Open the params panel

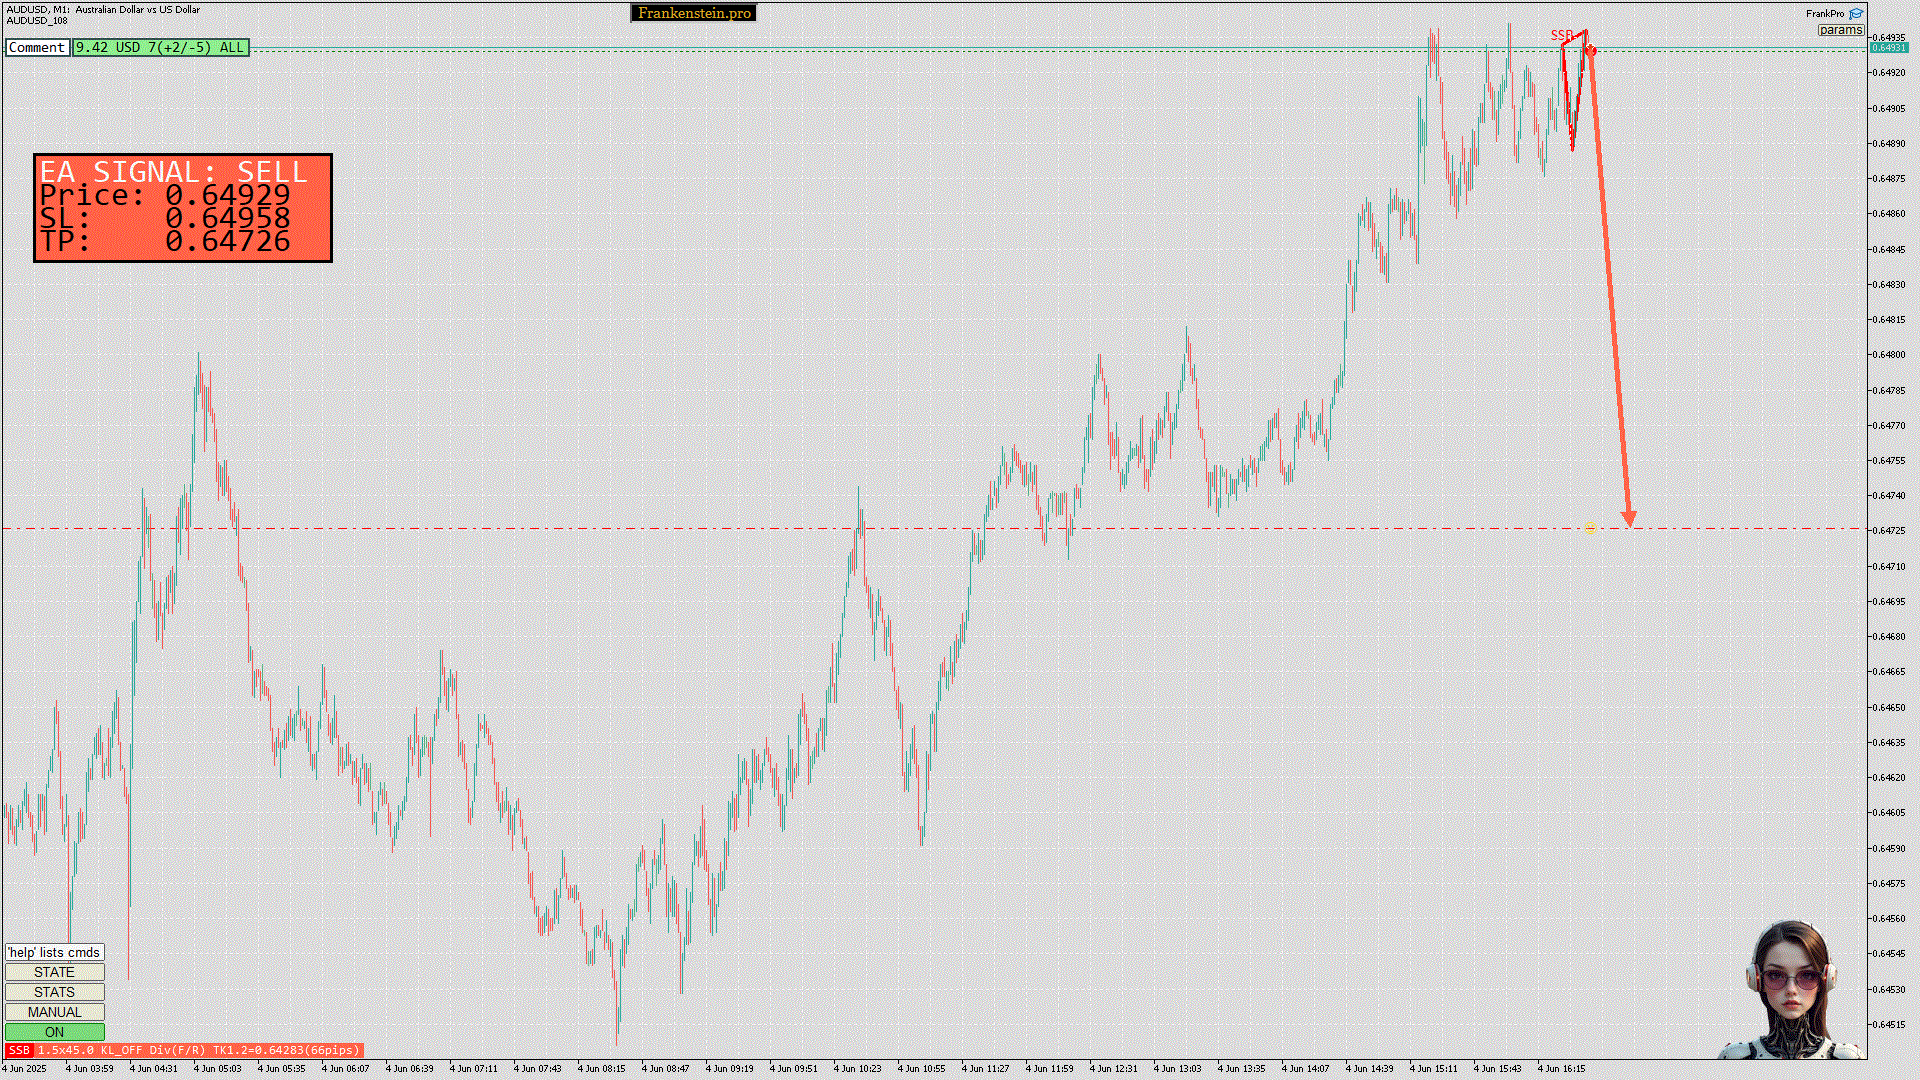point(1840,30)
